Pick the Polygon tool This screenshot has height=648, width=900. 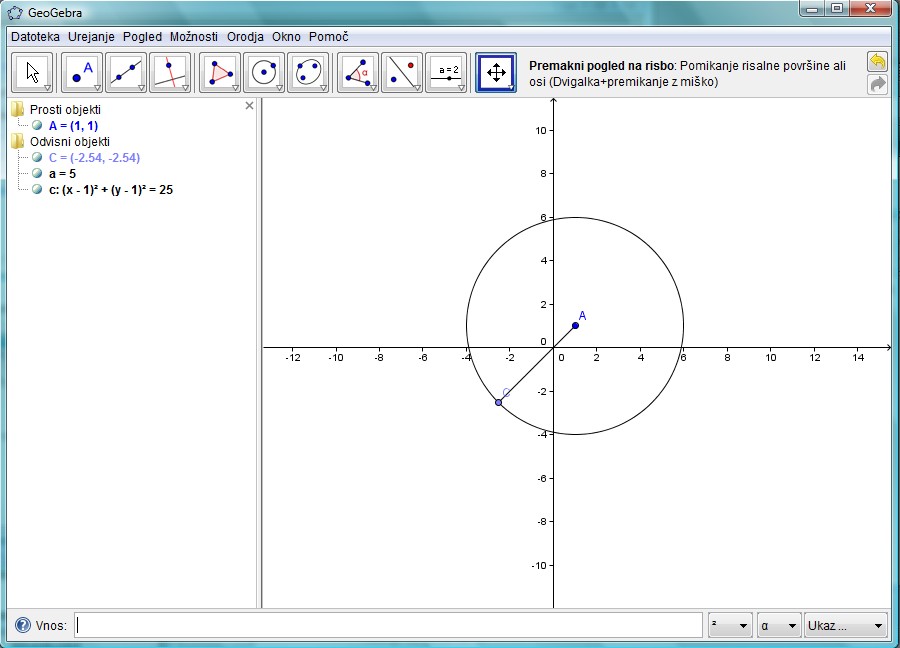[220, 73]
